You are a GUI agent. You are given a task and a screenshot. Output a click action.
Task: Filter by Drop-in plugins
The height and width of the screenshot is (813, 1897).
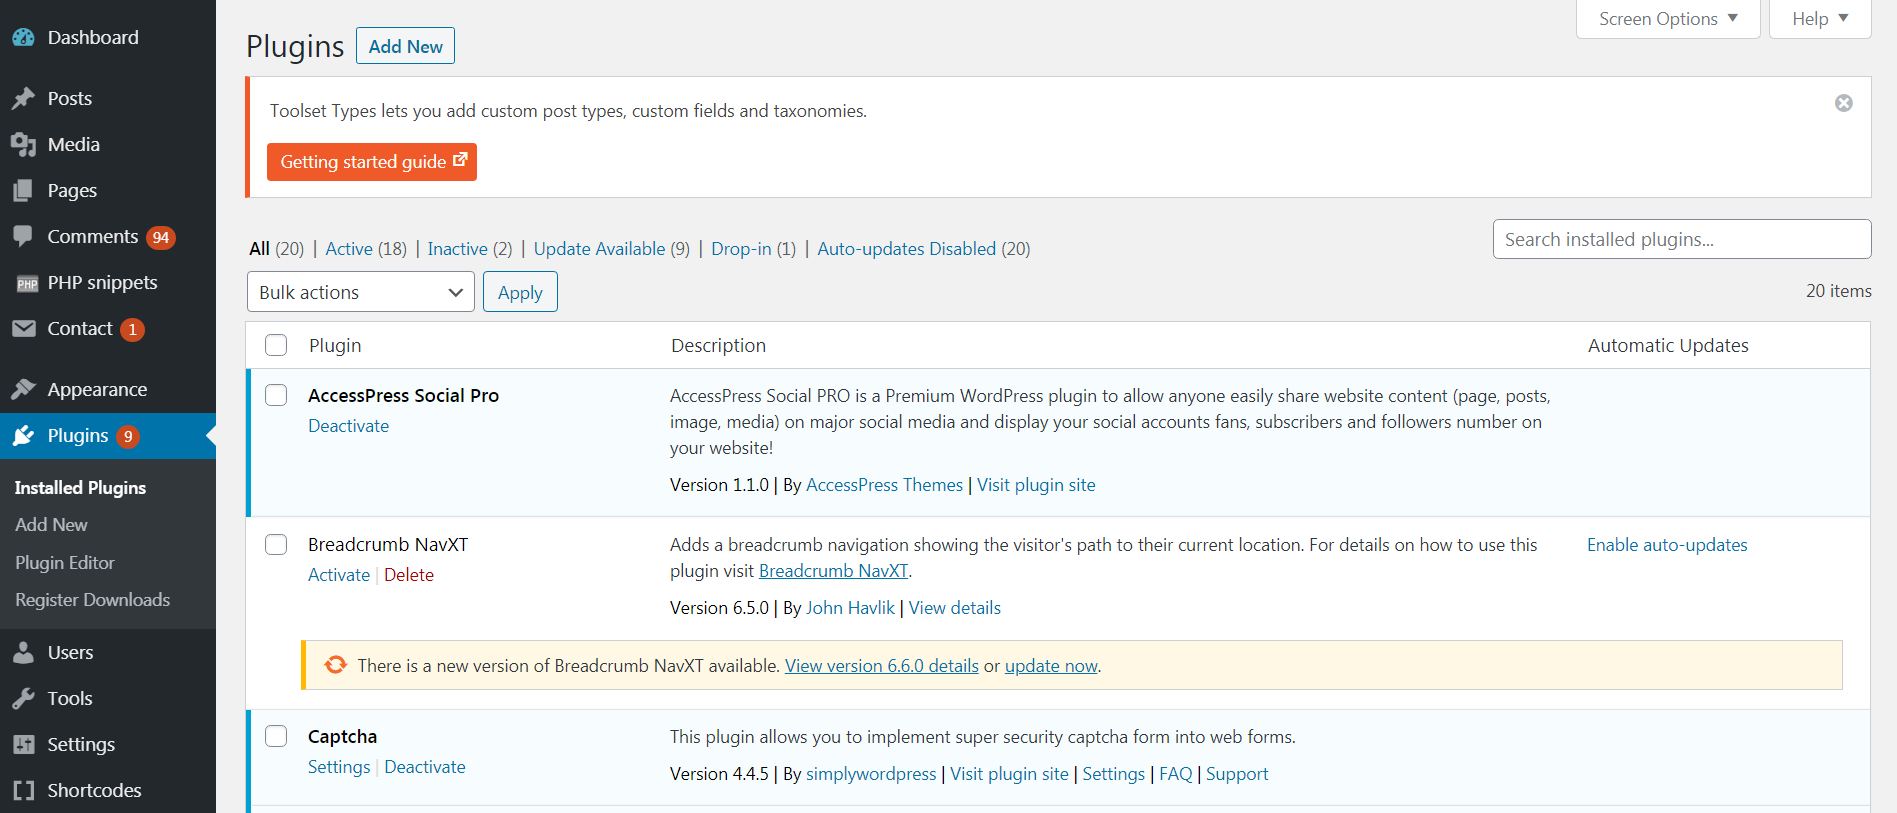741,249
